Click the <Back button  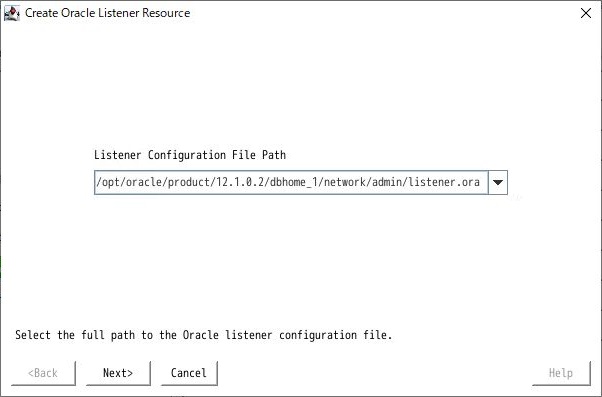43,373
